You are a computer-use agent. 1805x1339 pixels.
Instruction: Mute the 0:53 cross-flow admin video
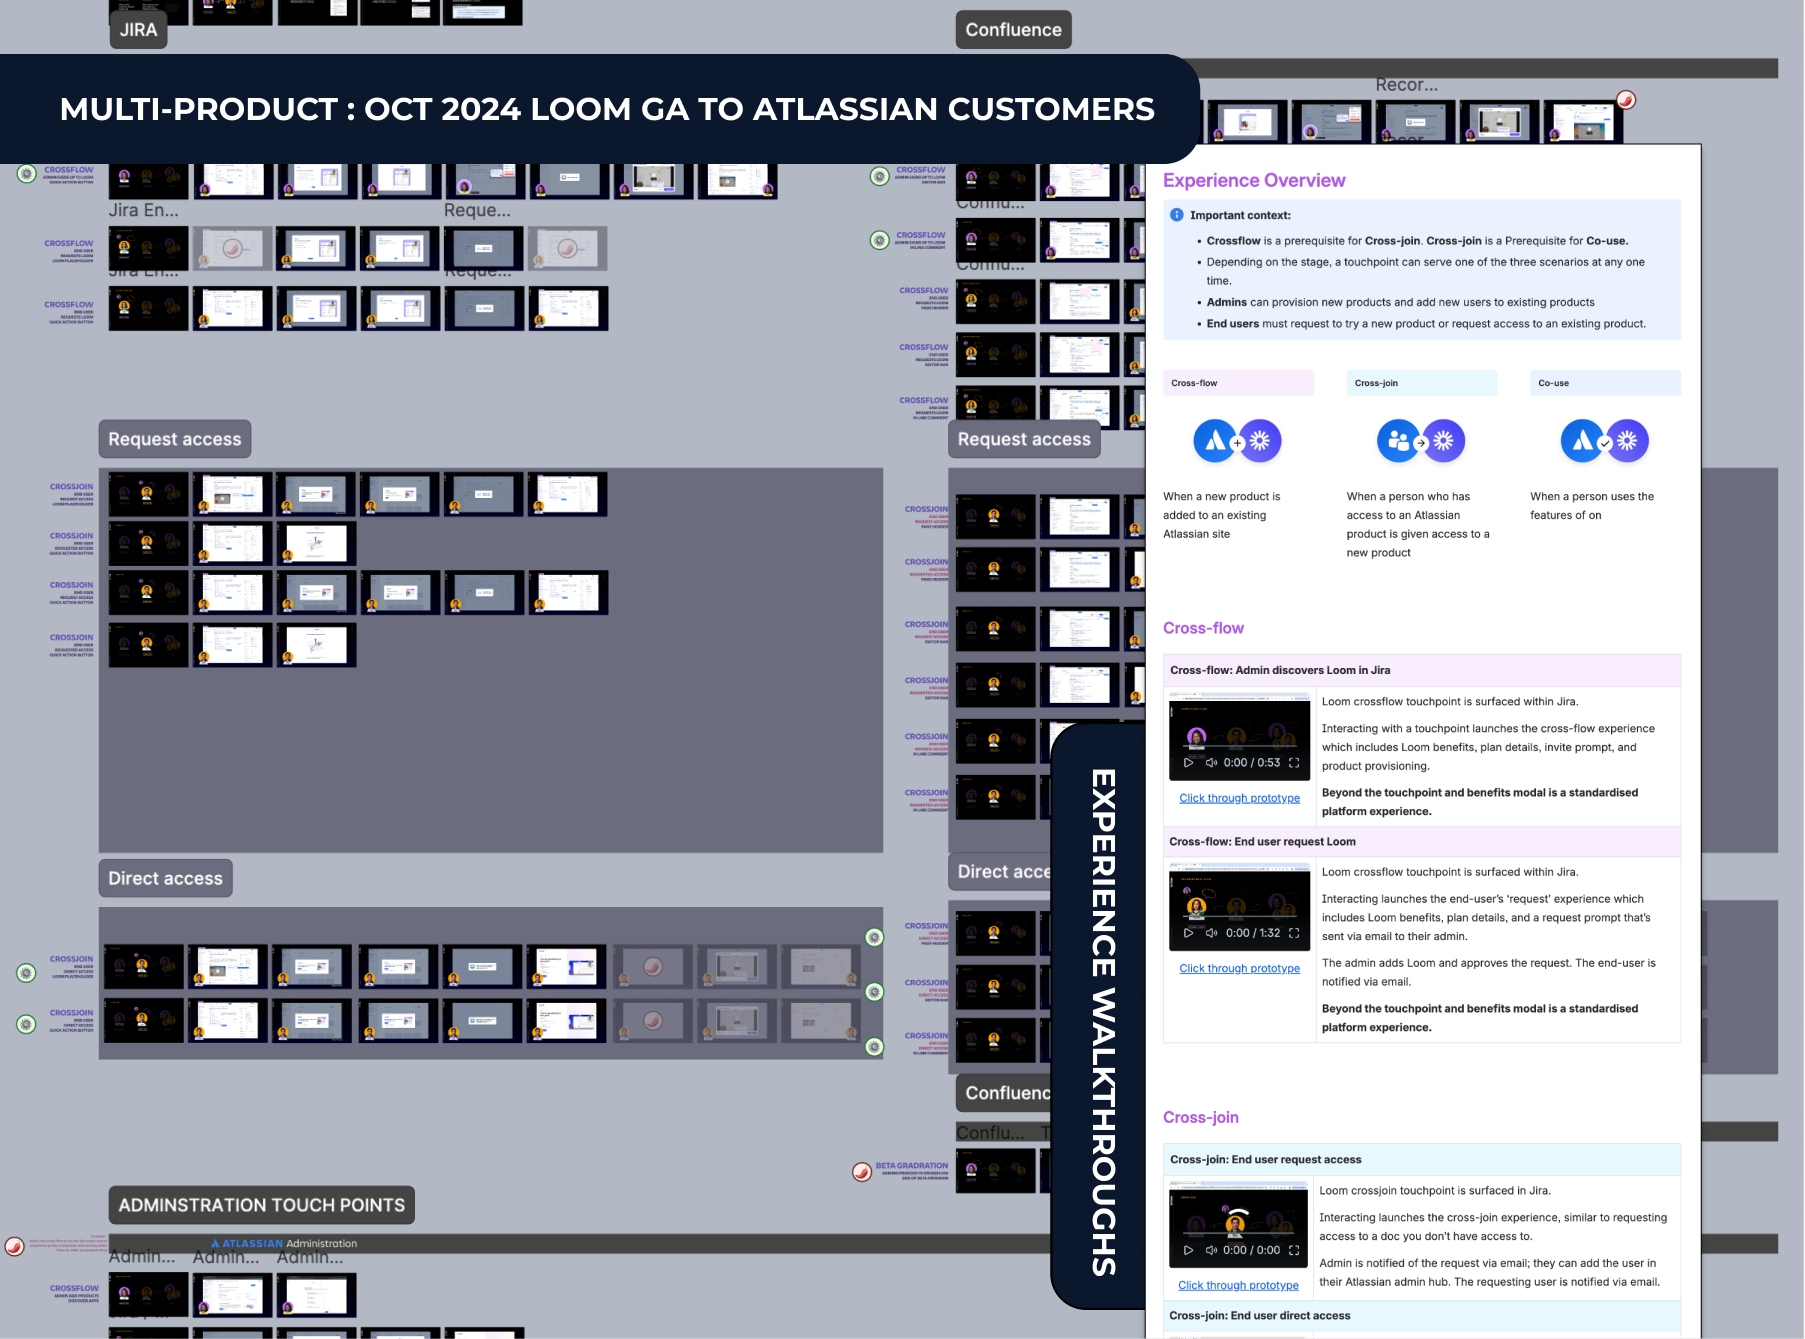pyautogui.click(x=1211, y=763)
